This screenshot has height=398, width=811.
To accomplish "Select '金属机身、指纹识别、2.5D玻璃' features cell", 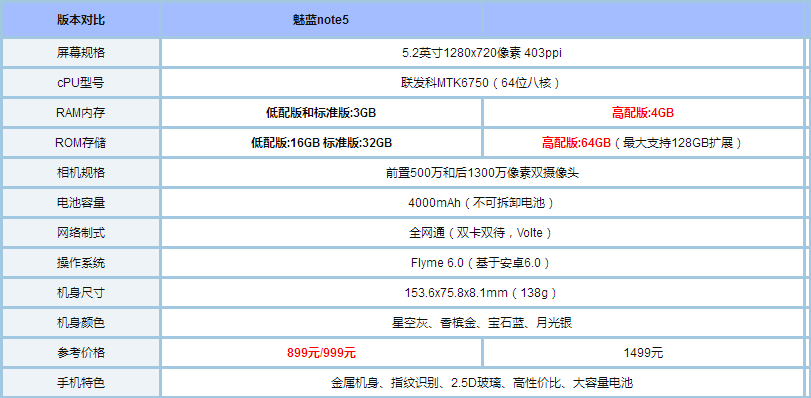I will [x=482, y=383].
